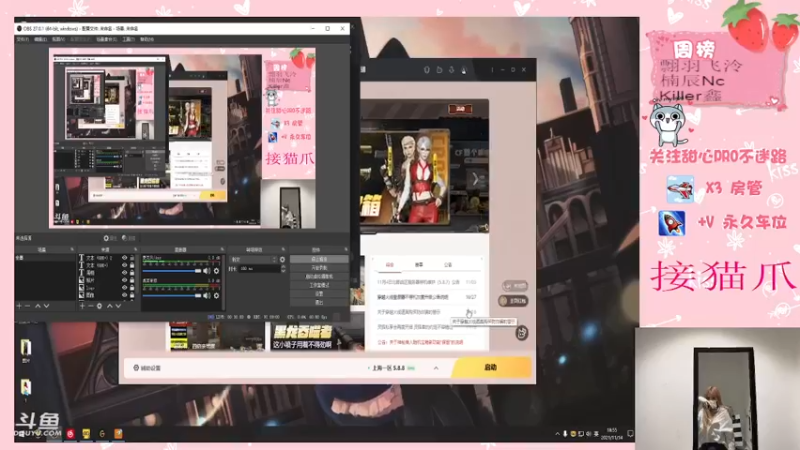Click first top-bar icon in game launcher
This screenshot has width=800, height=450.
coord(427,69)
